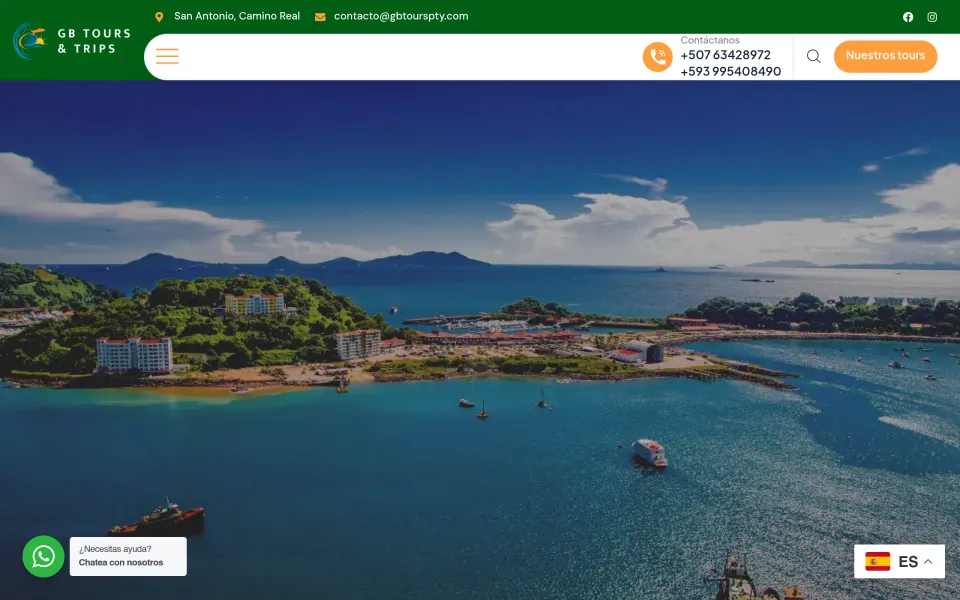Call phone number +507 63428972
The image size is (960, 600).
pos(726,55)
